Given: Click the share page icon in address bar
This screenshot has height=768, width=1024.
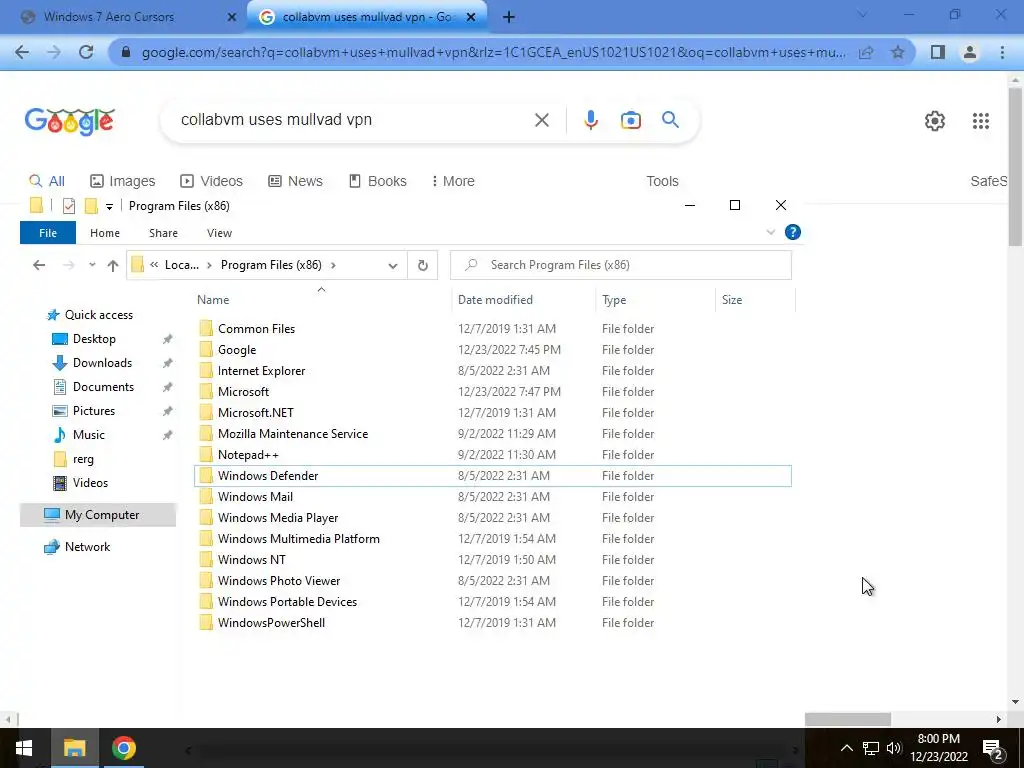Looking at the screenshot, I should click(x=866, y=52).
